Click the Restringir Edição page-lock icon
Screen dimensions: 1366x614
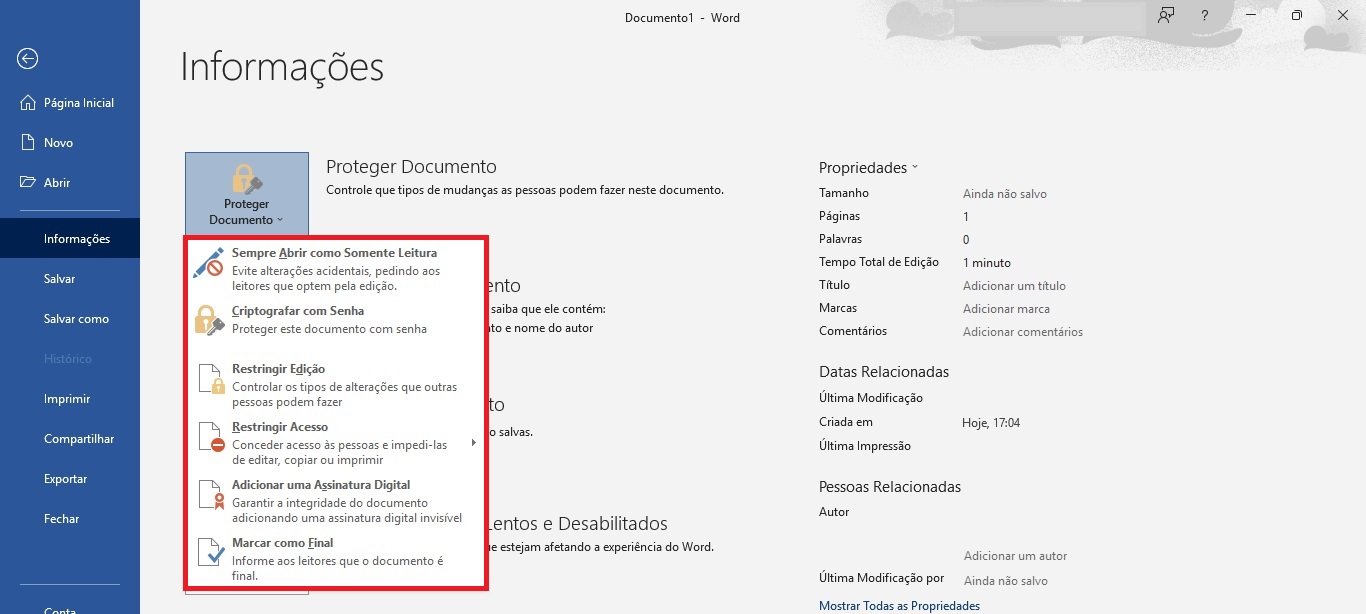pos(210,379)
